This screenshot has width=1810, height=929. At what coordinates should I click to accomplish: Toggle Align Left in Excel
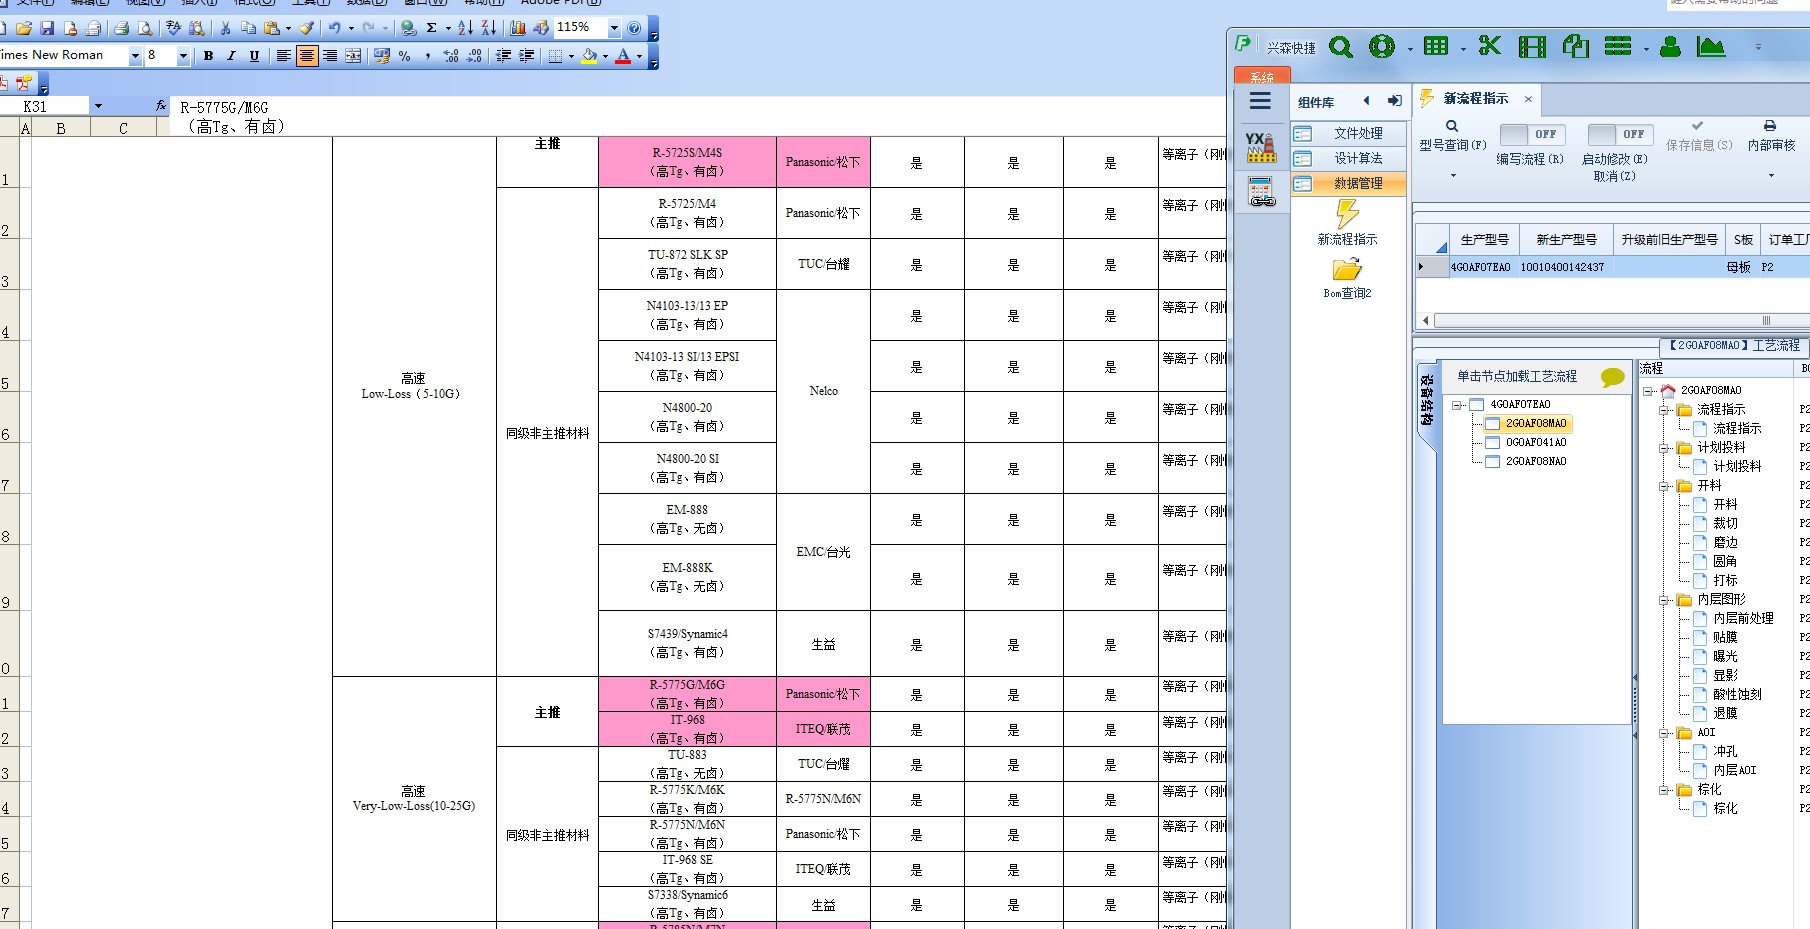click(x=284, y=56)
